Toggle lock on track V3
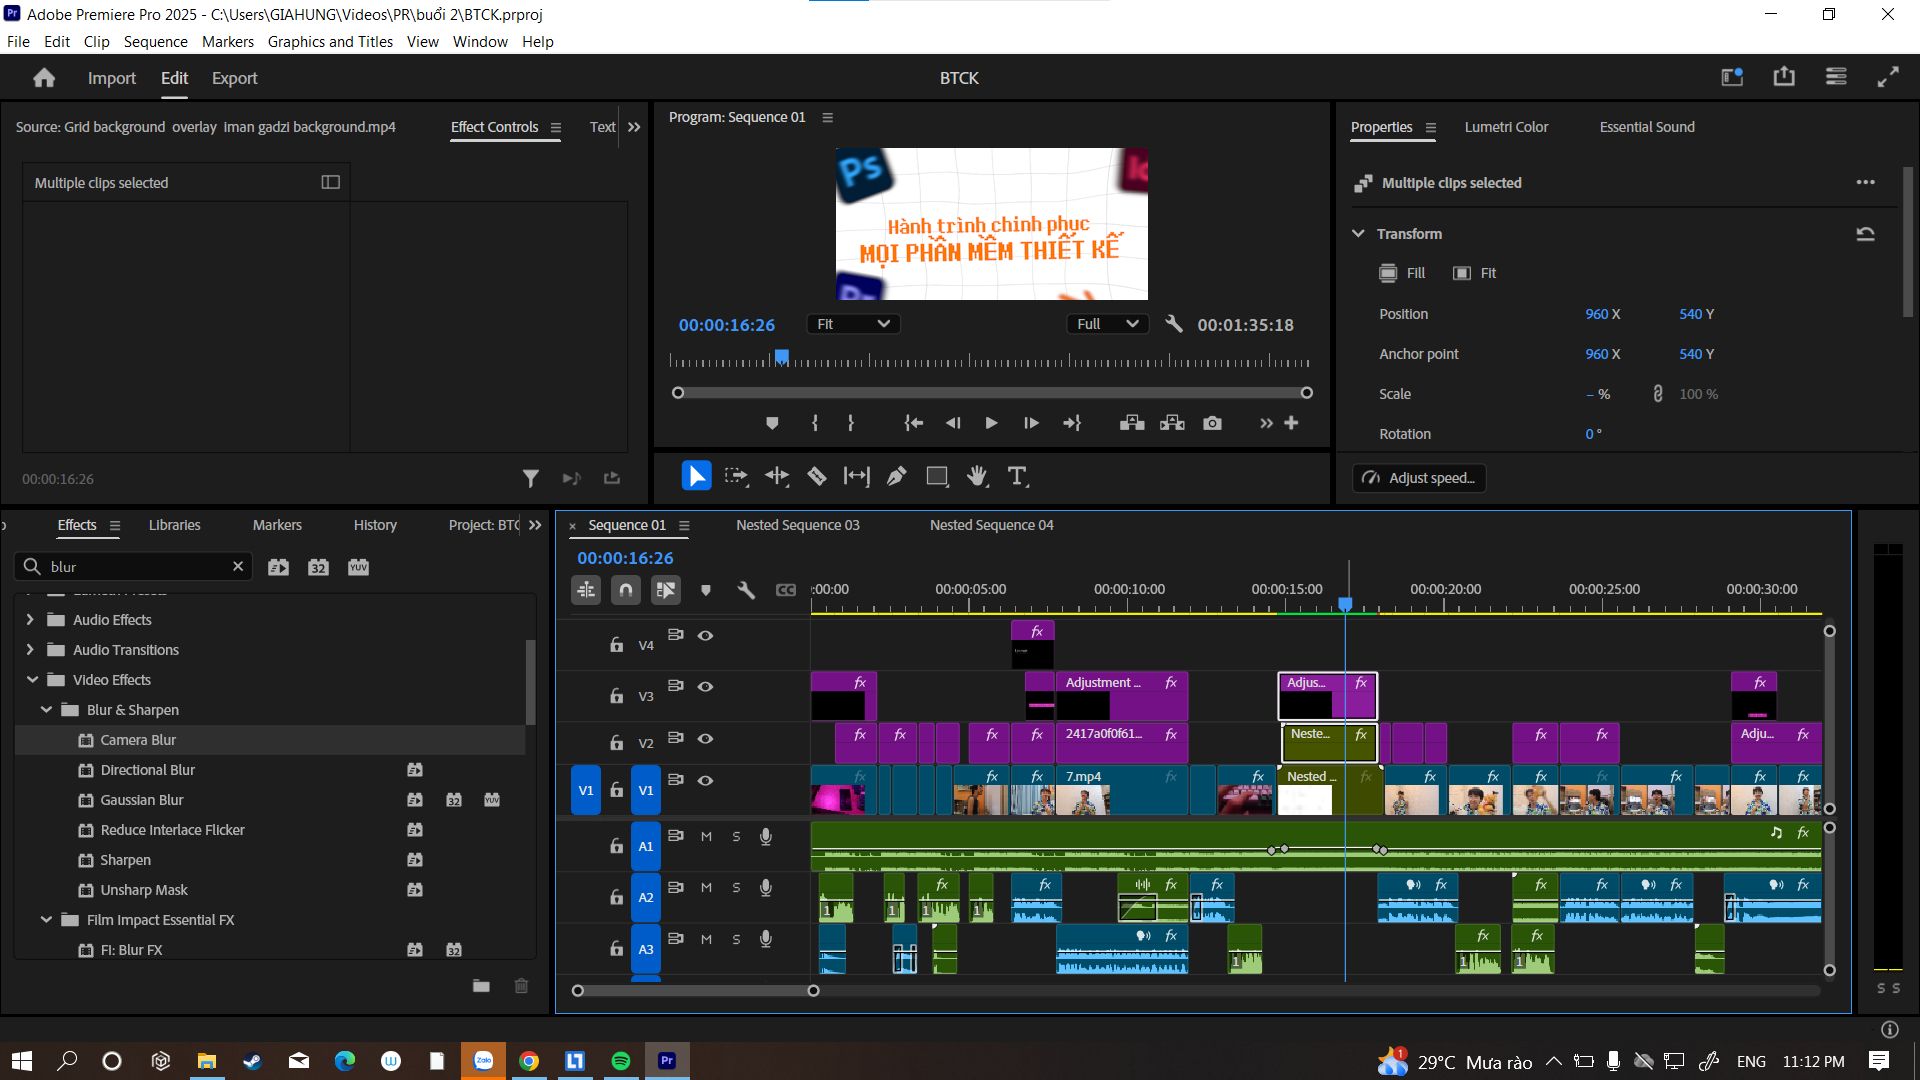 pos(616,695)
